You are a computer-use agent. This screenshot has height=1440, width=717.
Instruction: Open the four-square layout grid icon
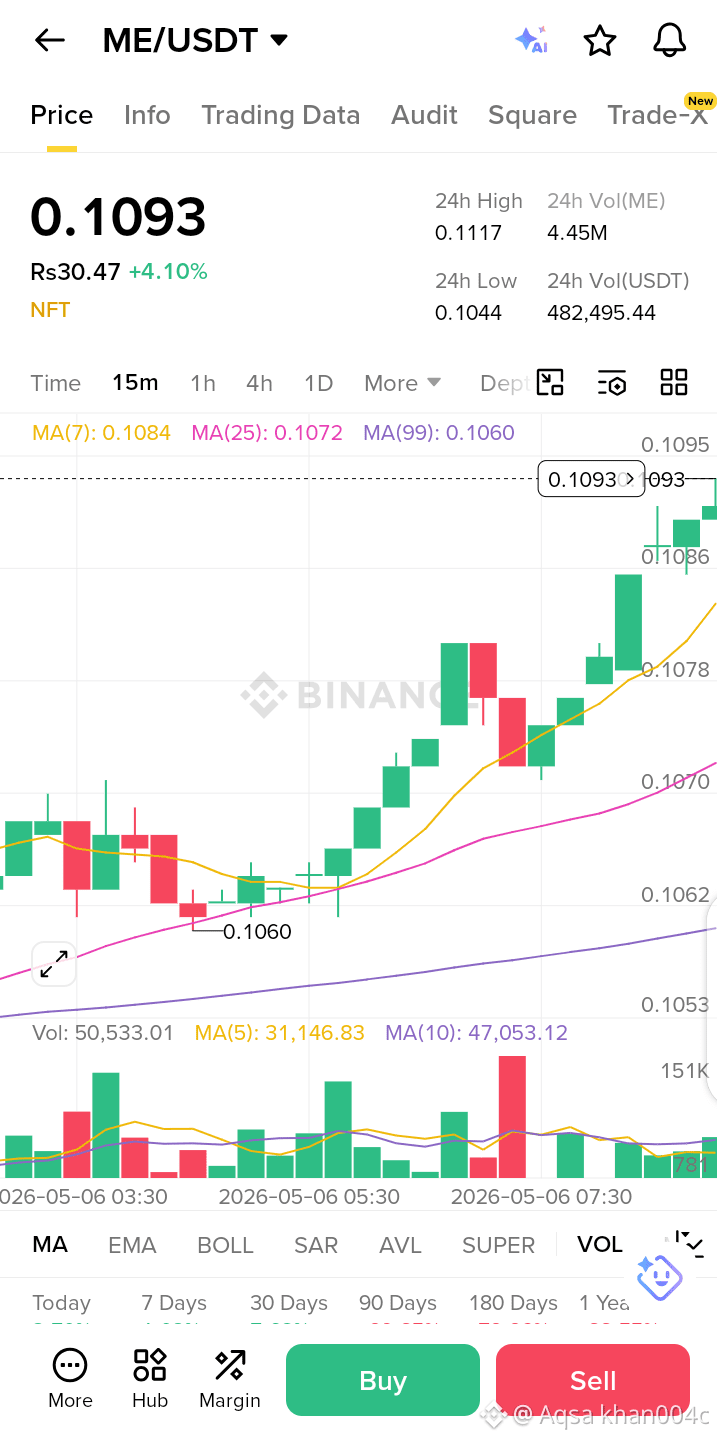(674, 382)
